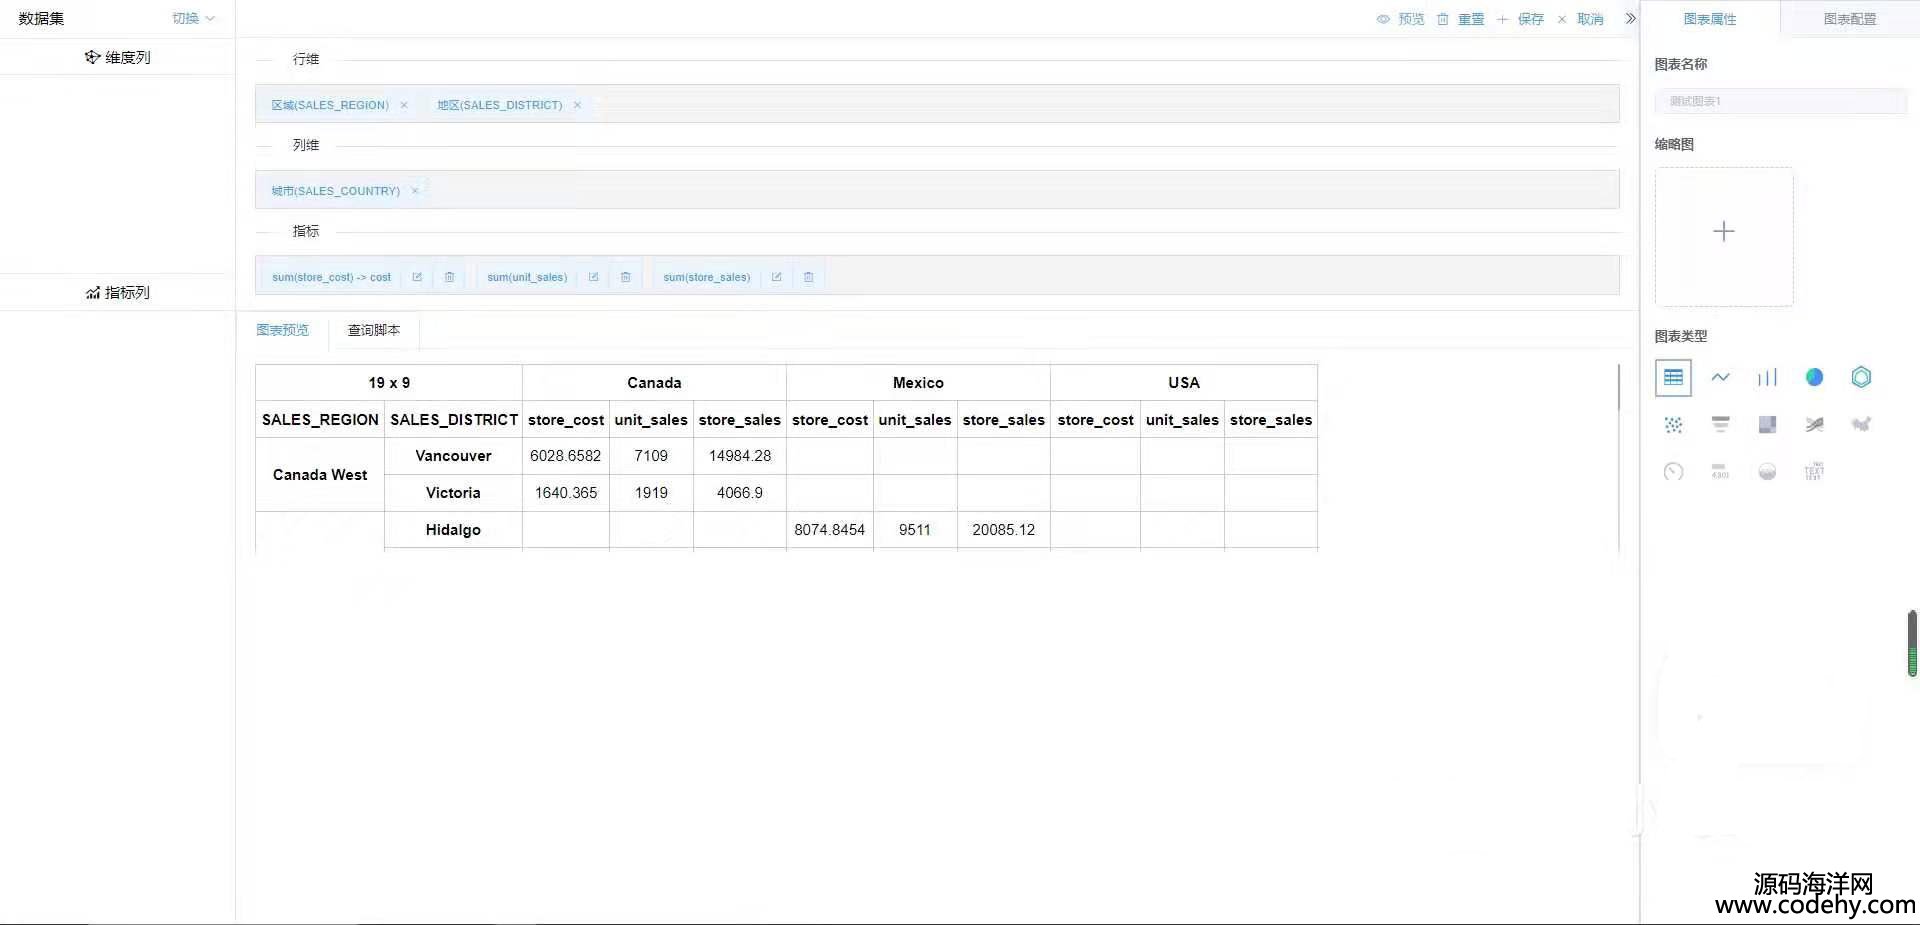
Task: Delete the sum(store_cost) -> cost metric
Action: [449, 277]
